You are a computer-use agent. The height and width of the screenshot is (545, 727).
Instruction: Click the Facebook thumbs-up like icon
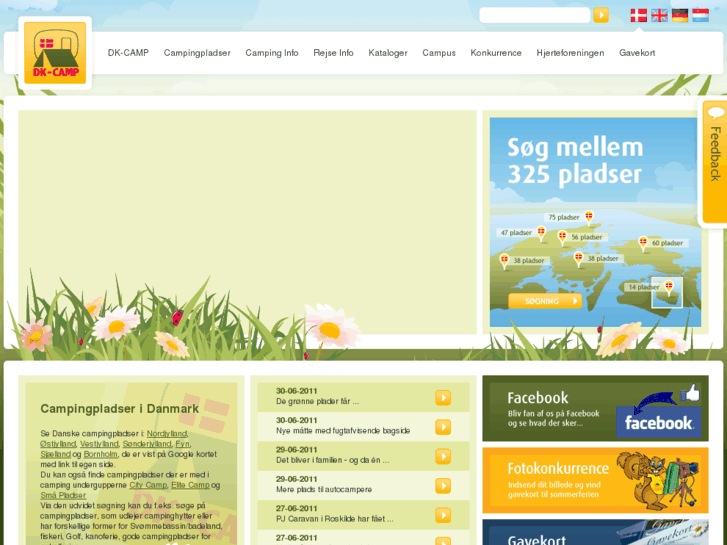(x=690, y=393)
